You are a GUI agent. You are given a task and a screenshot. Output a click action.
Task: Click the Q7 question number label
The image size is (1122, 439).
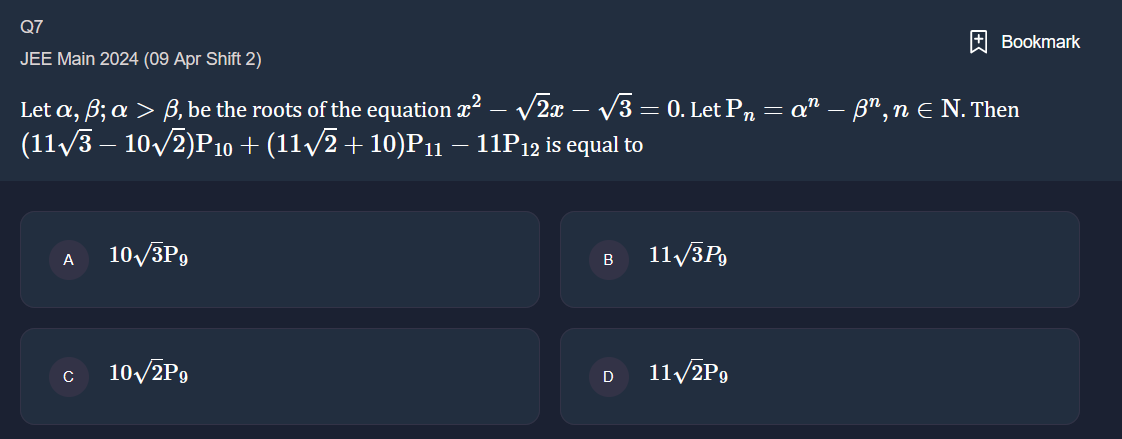coord(31,27)
